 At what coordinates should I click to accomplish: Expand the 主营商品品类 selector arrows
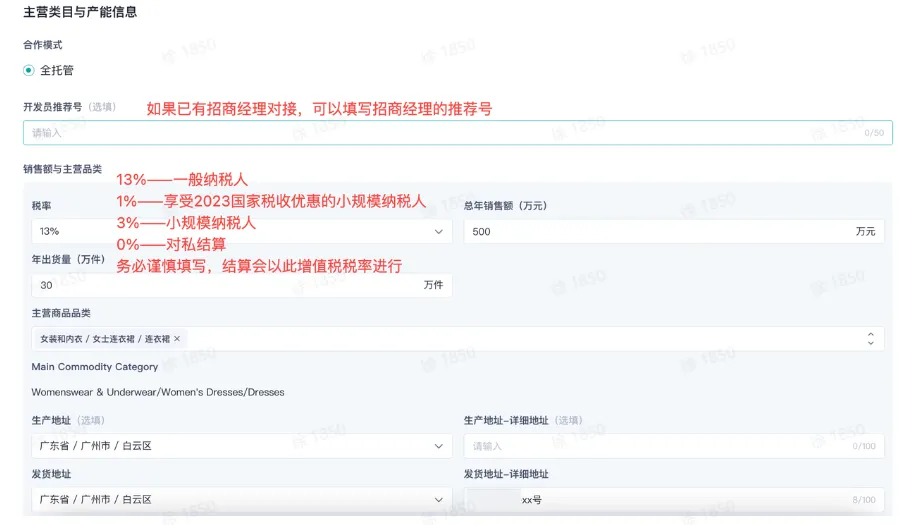click(870, 339)
